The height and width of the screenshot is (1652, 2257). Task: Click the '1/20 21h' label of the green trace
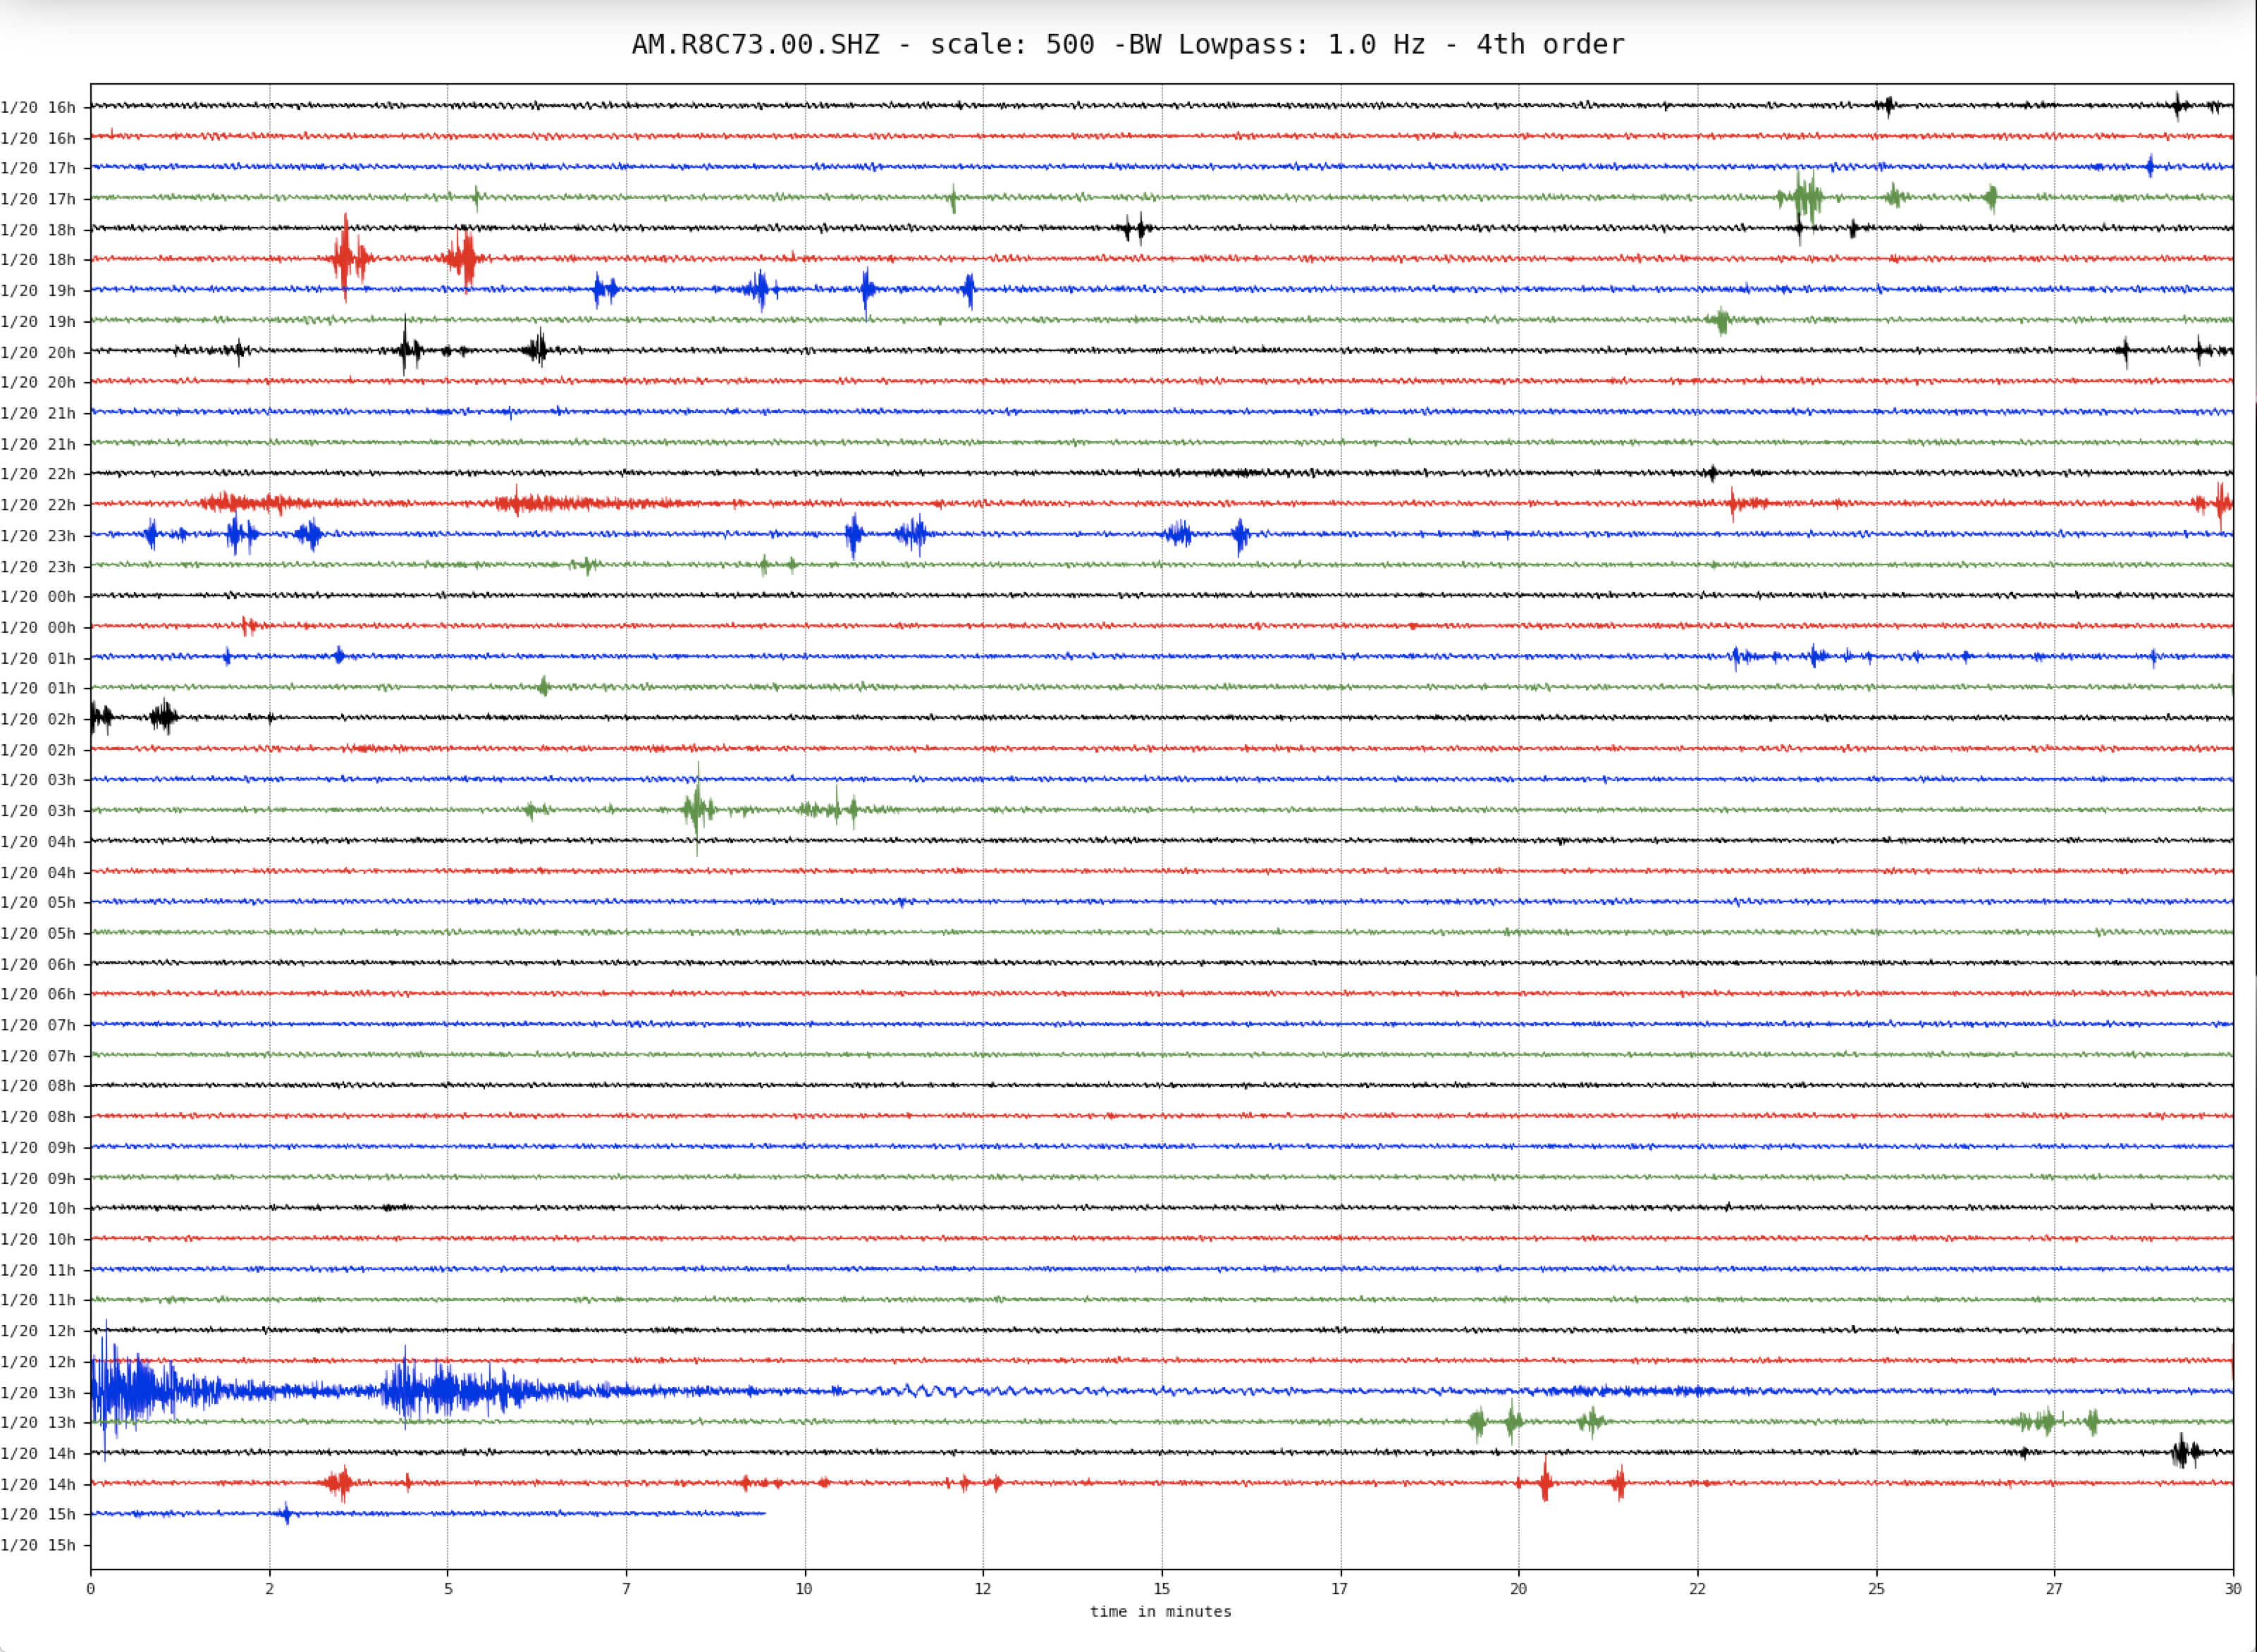tap(38, 444)
